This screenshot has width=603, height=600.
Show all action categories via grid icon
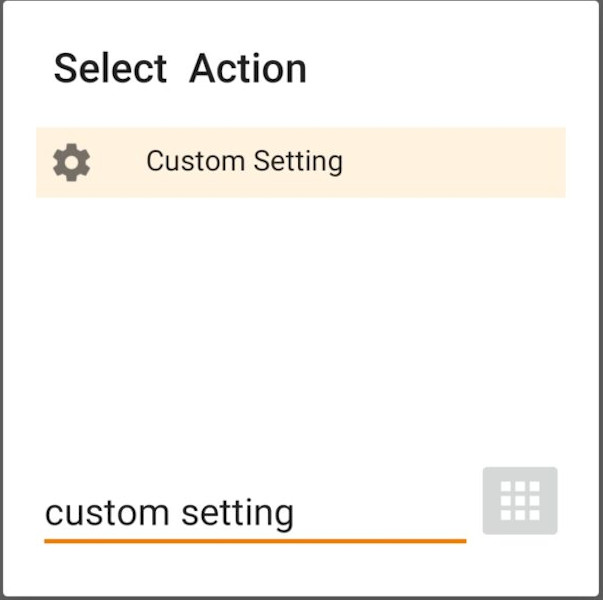point(519,501)
